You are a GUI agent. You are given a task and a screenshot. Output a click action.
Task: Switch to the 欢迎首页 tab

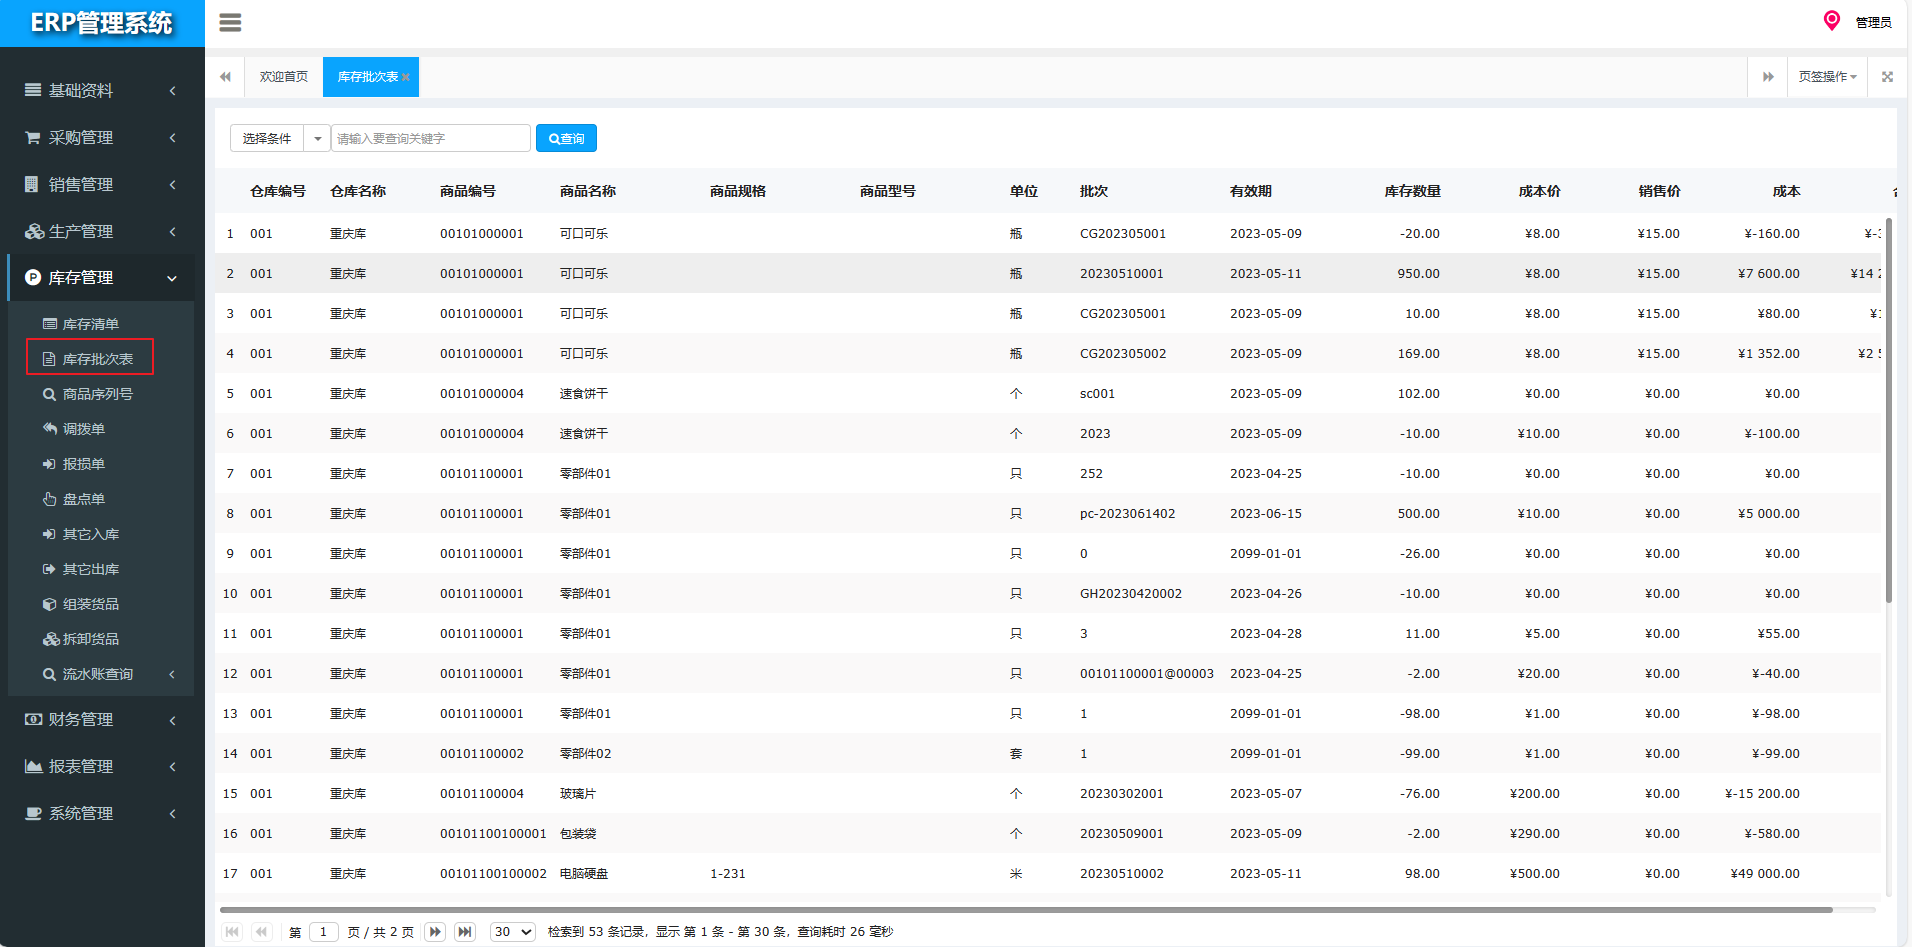click(x=284, y=77)
